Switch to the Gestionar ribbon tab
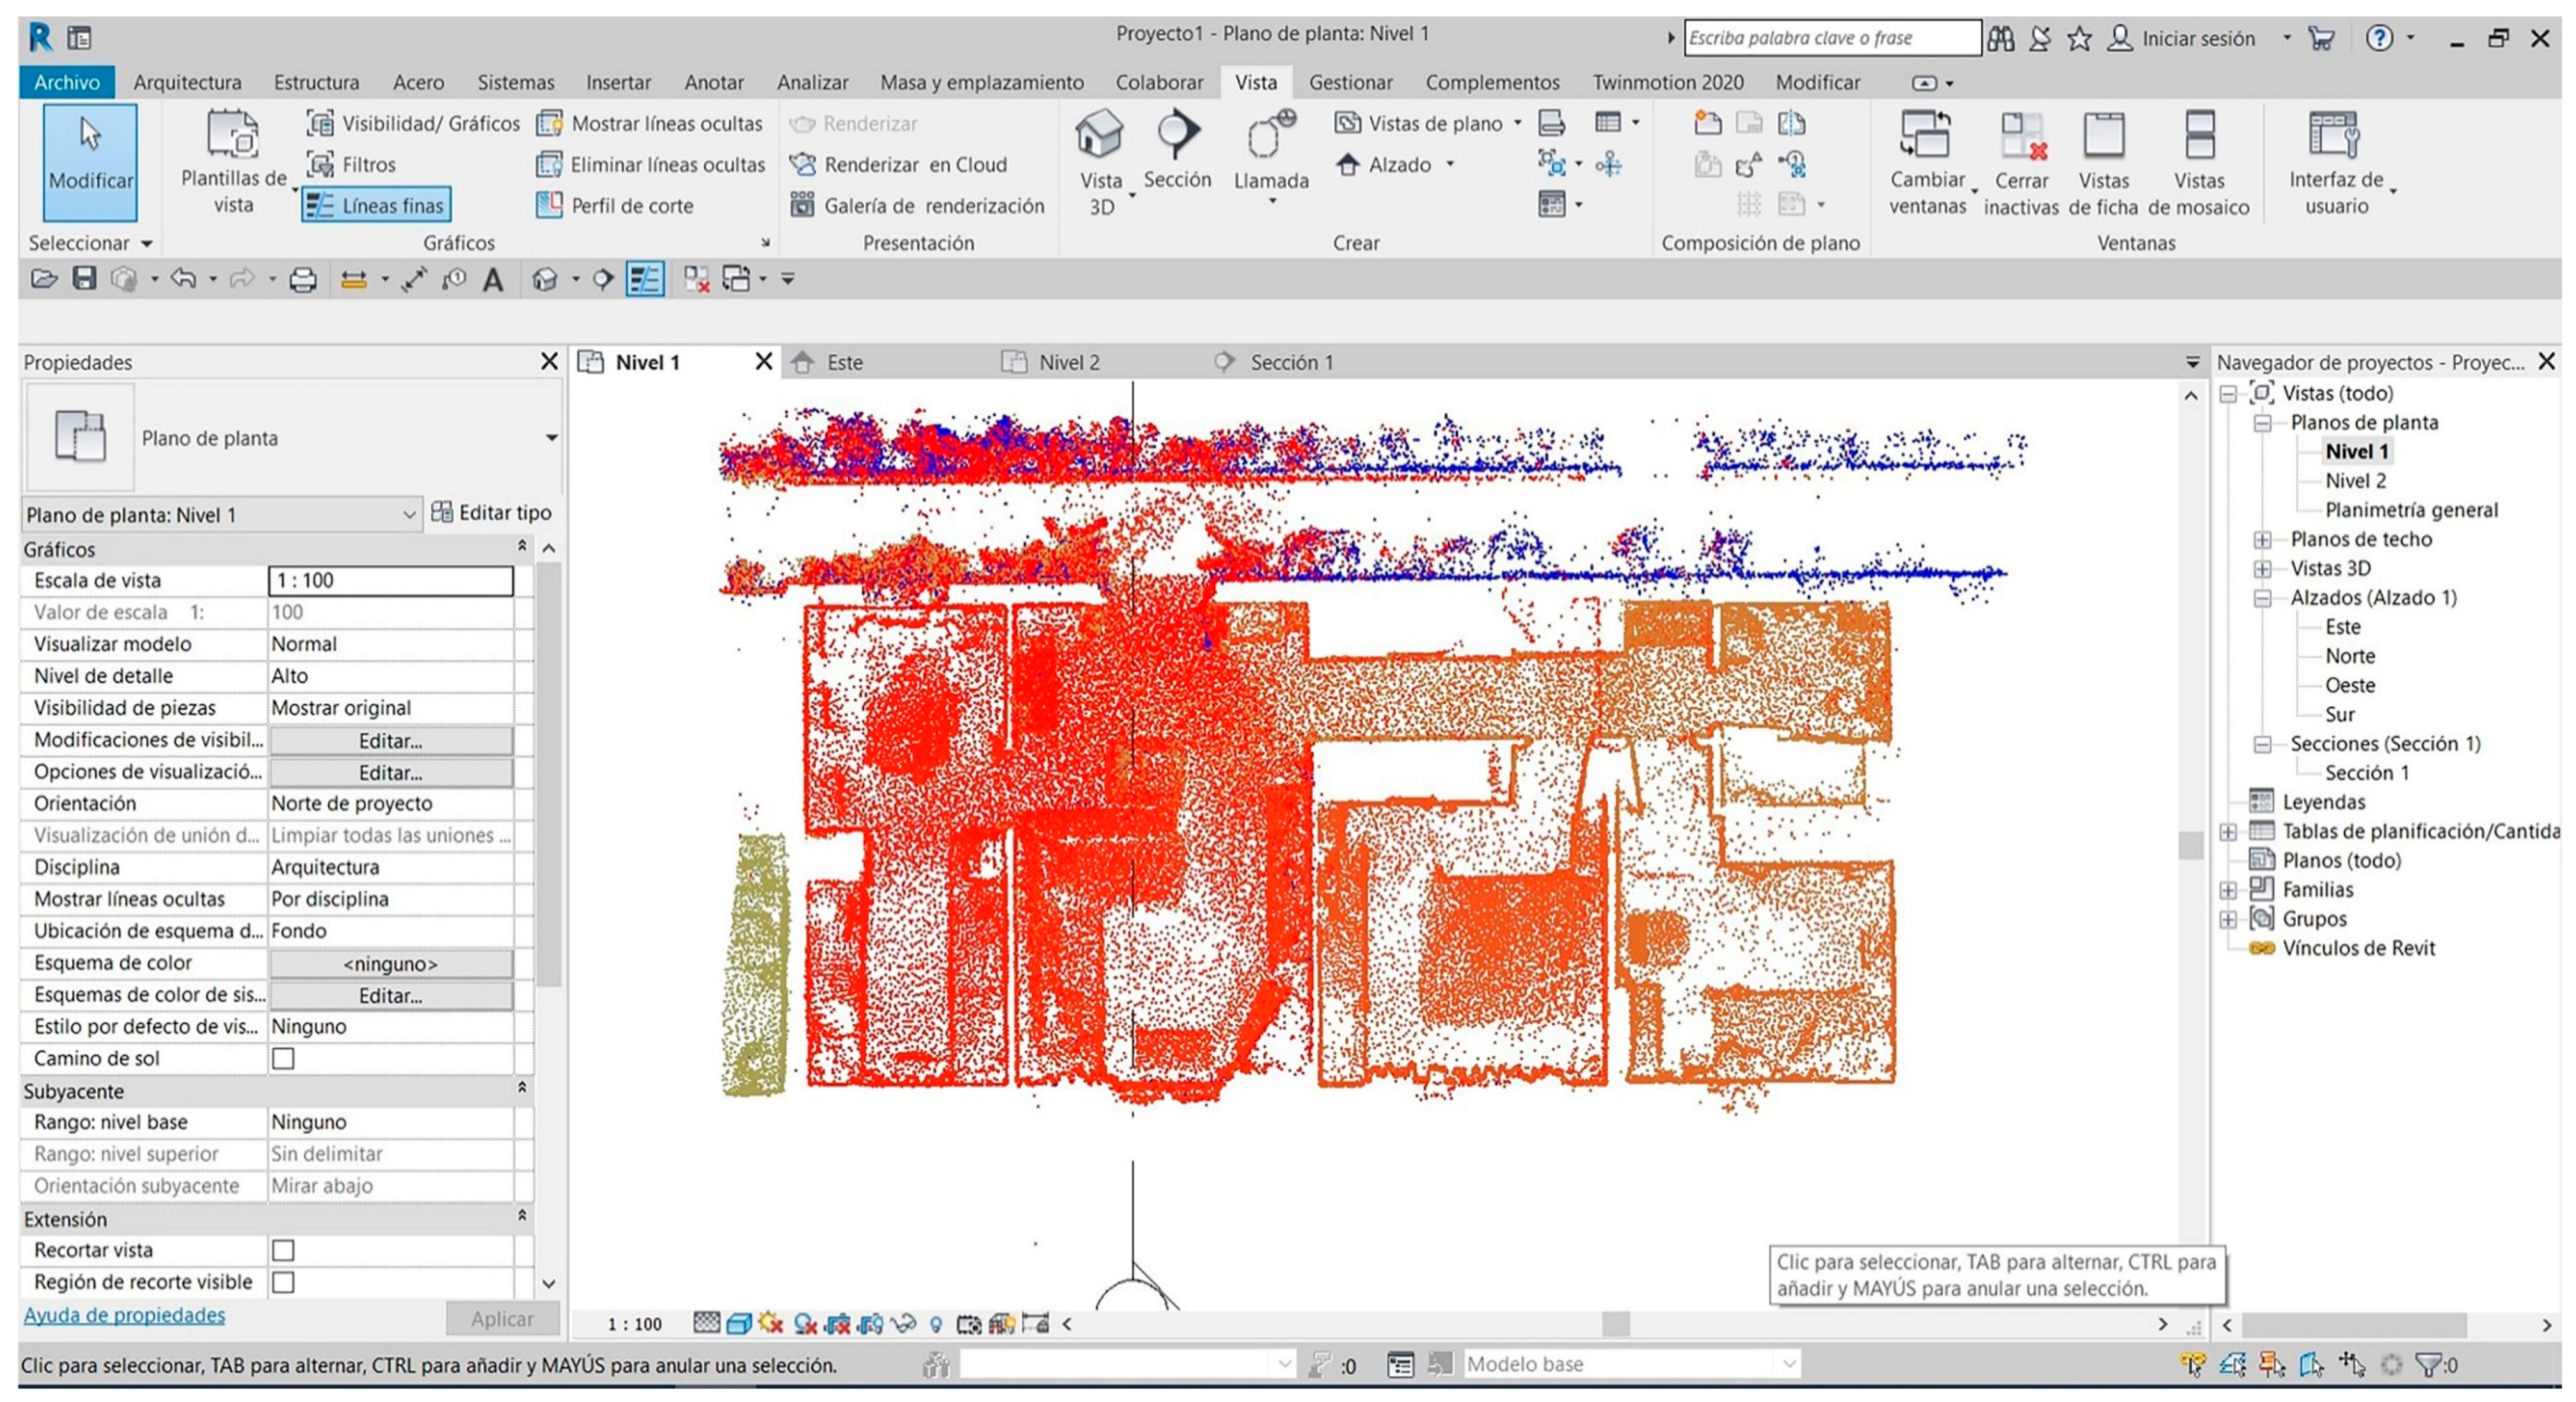Image resolution: width=2576 pixels, height=1402 pixels. coord(1350,82)
